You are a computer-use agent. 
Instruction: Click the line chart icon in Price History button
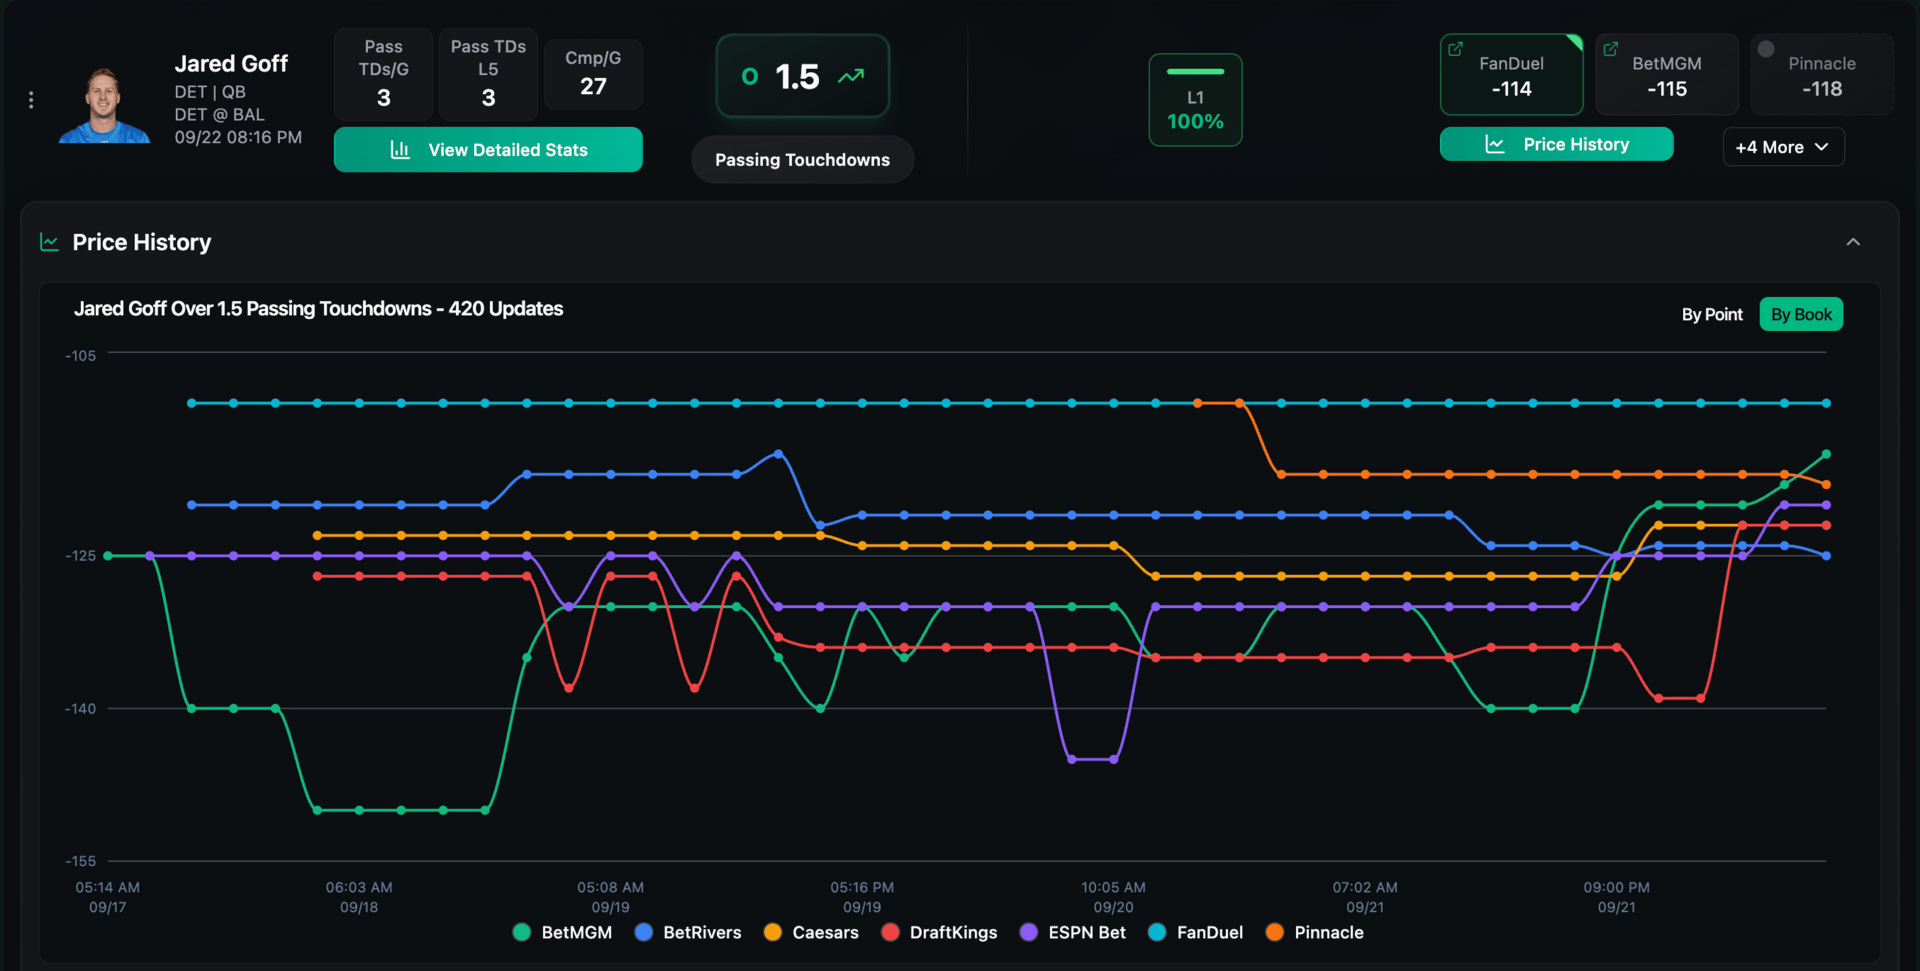point(1495,144)
